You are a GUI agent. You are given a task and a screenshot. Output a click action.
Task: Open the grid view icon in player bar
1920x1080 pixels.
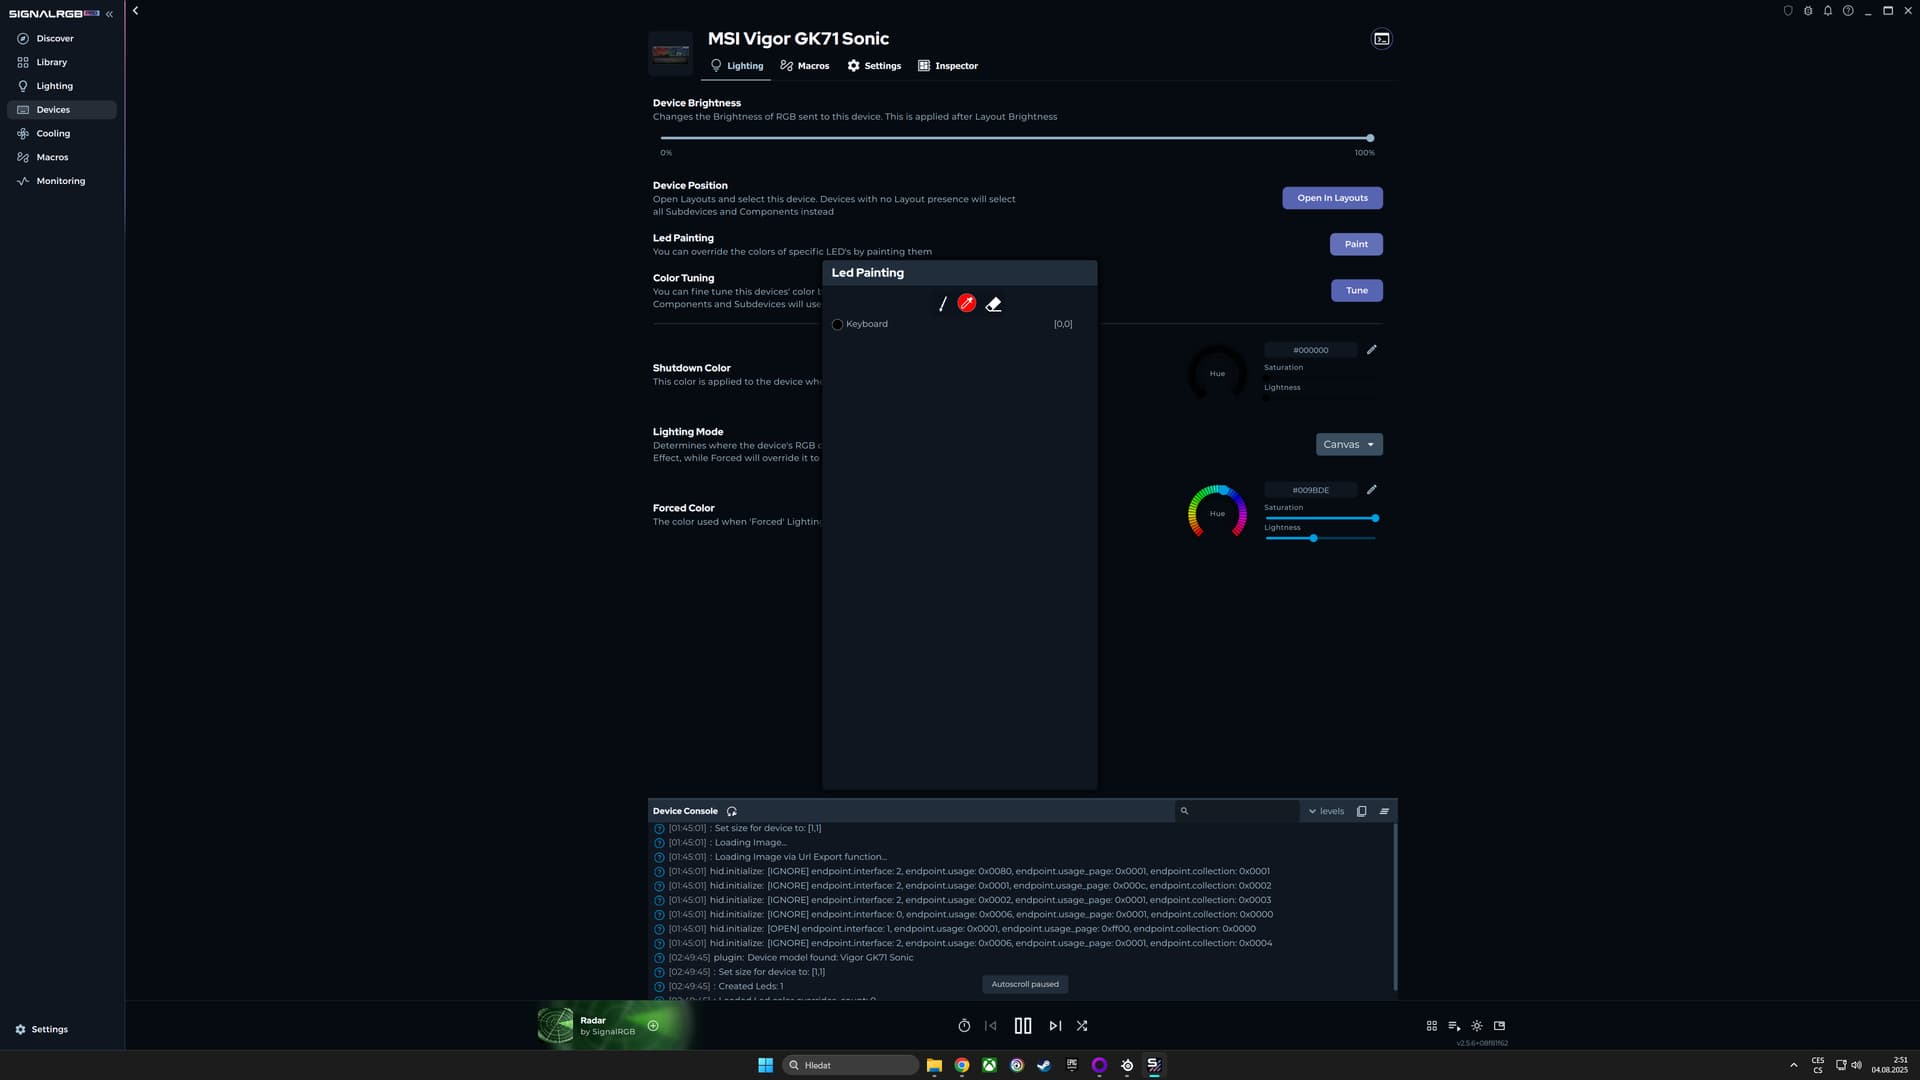point(1431,1026)
